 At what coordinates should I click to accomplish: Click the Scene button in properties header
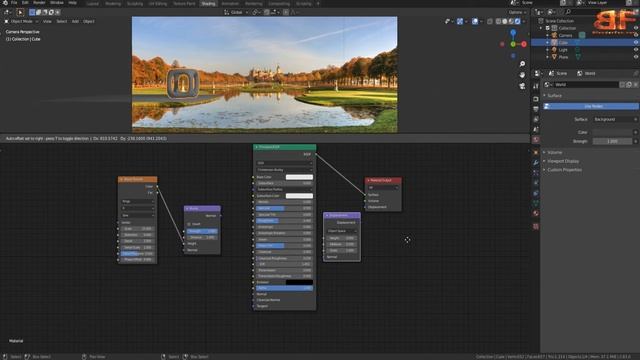click(559, 73)
